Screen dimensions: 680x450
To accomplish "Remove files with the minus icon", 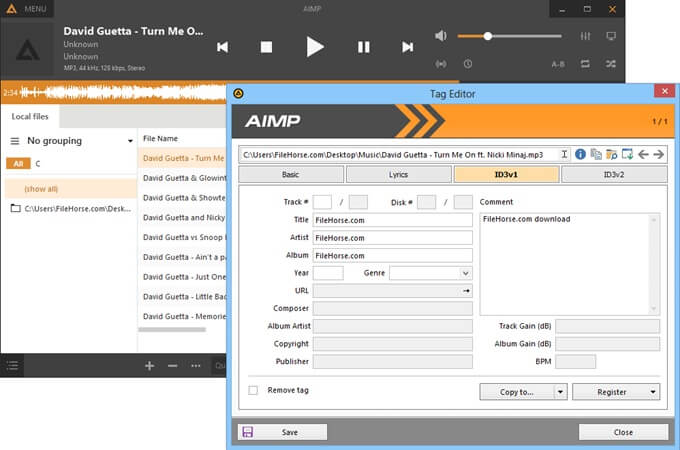I will point(173,366).
